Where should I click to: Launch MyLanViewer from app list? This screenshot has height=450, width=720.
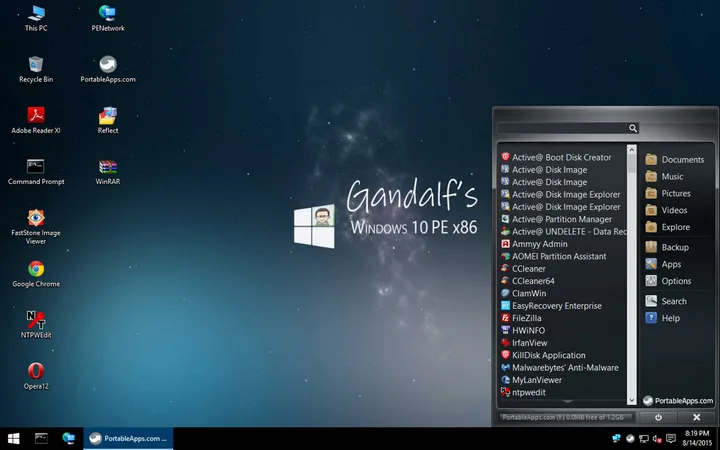point(531,380)
